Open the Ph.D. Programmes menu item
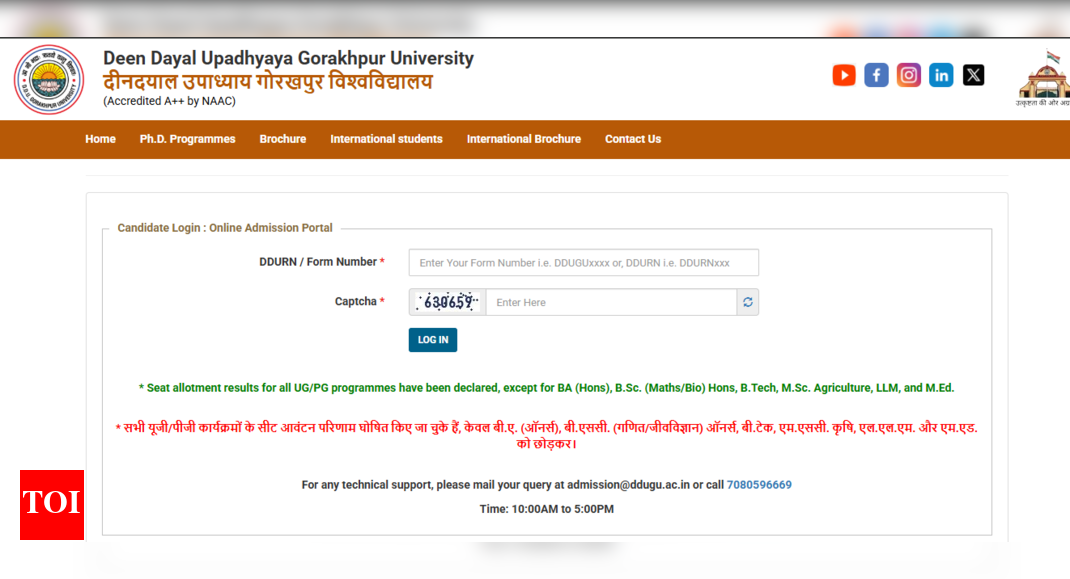The width and height of the screenshot is (1070, 579). click(188, 139)
